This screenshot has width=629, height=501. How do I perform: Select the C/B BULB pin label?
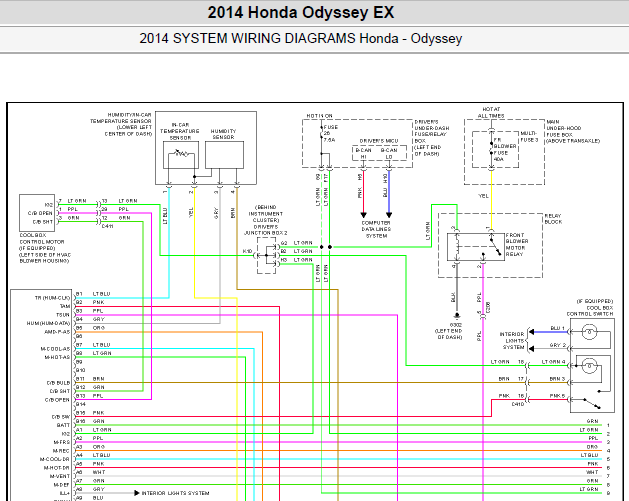pyautogui.click(x=58, y=383)
